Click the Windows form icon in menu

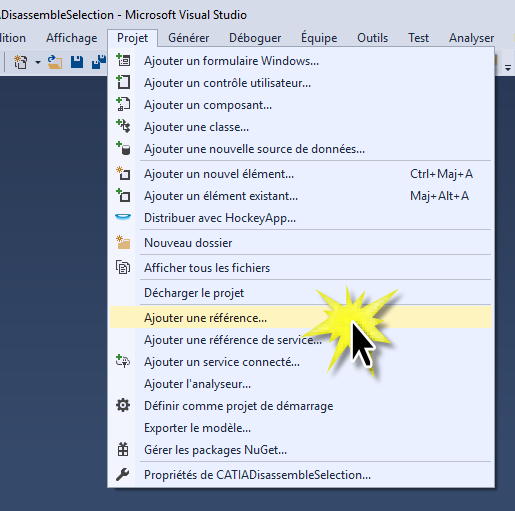point(123,61)
